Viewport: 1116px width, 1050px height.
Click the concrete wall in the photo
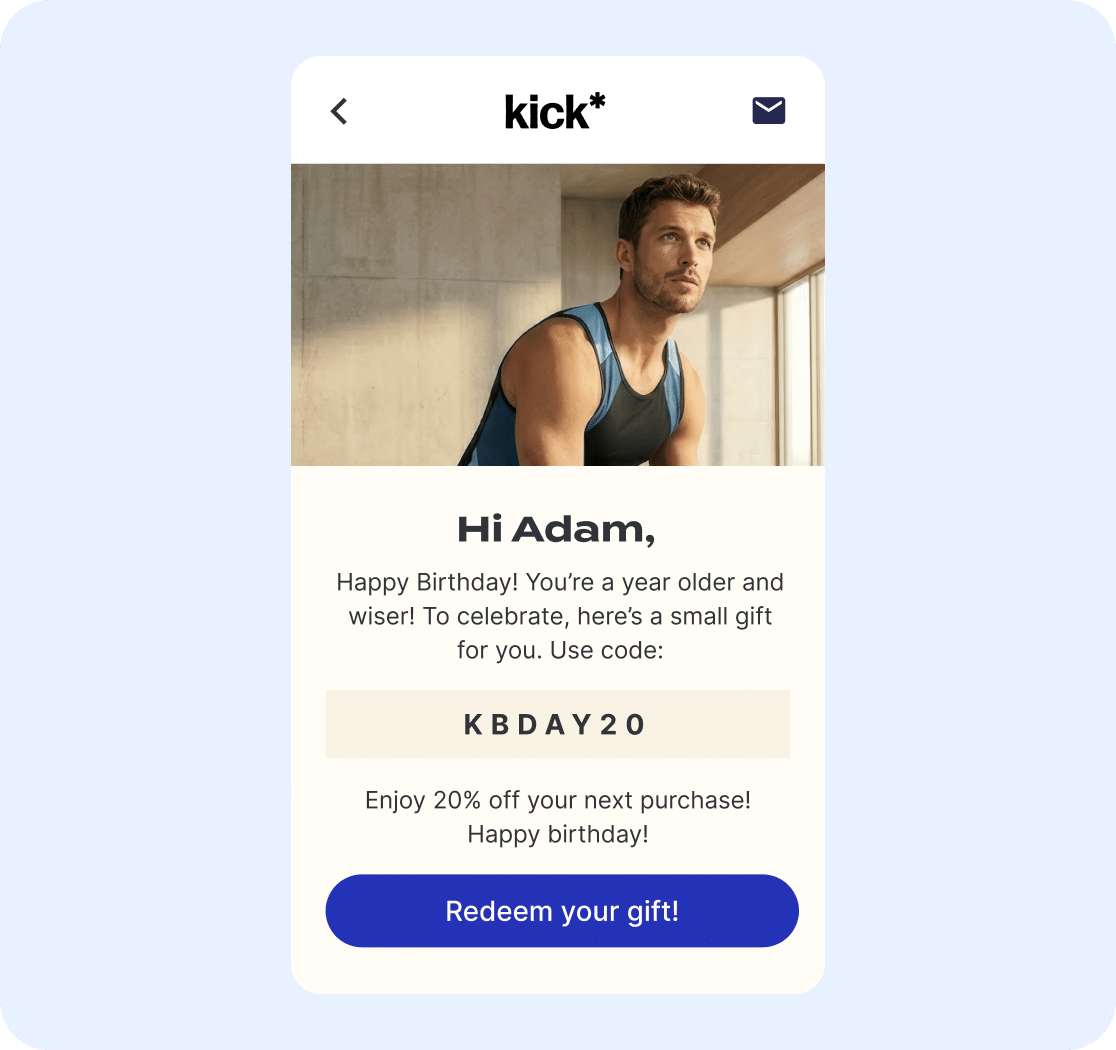[399, 313]
